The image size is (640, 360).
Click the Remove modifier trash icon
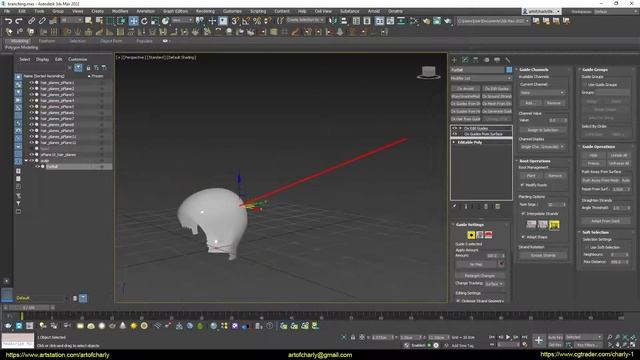point(486,207)
